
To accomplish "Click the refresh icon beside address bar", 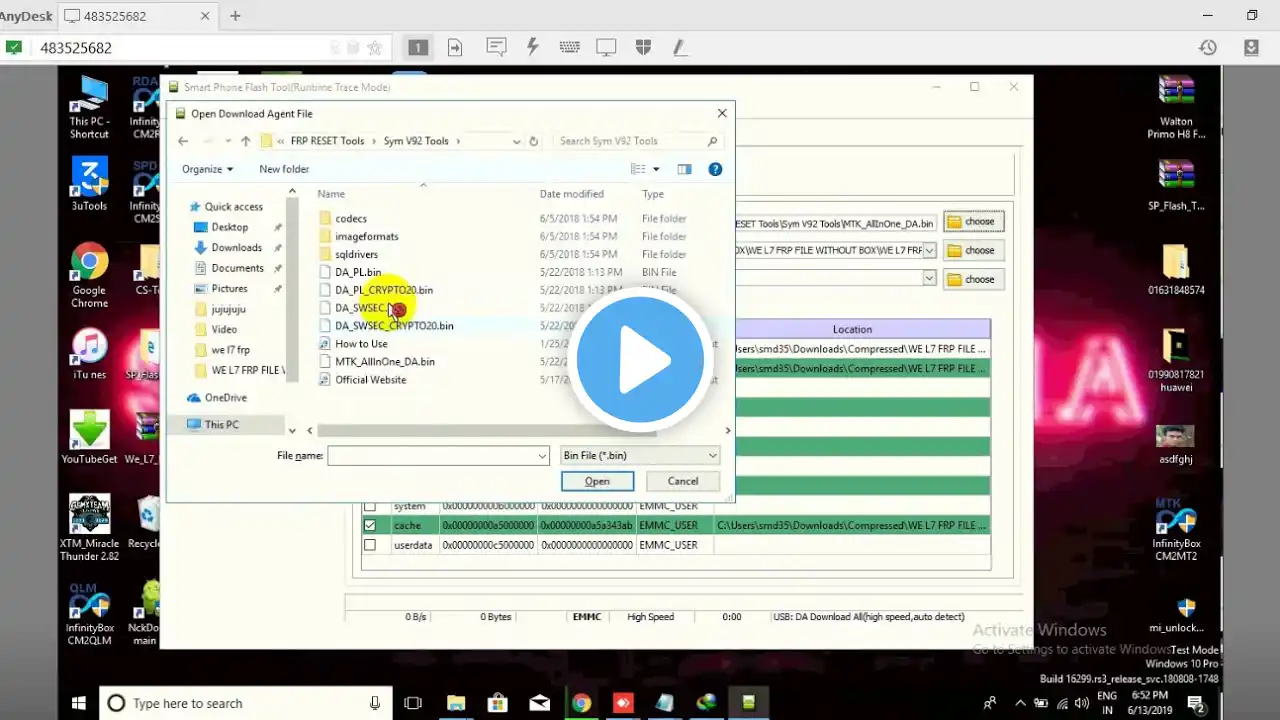I will tap(533, 141).
